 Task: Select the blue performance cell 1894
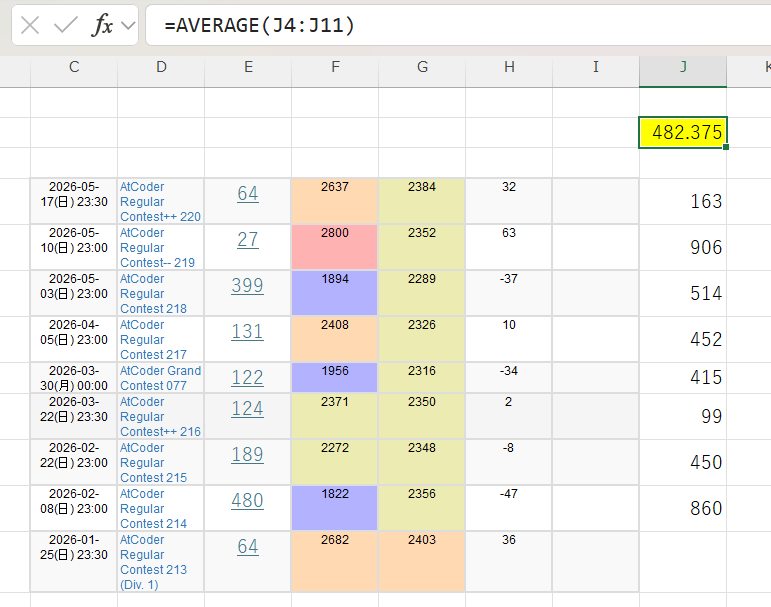(335, 293)
